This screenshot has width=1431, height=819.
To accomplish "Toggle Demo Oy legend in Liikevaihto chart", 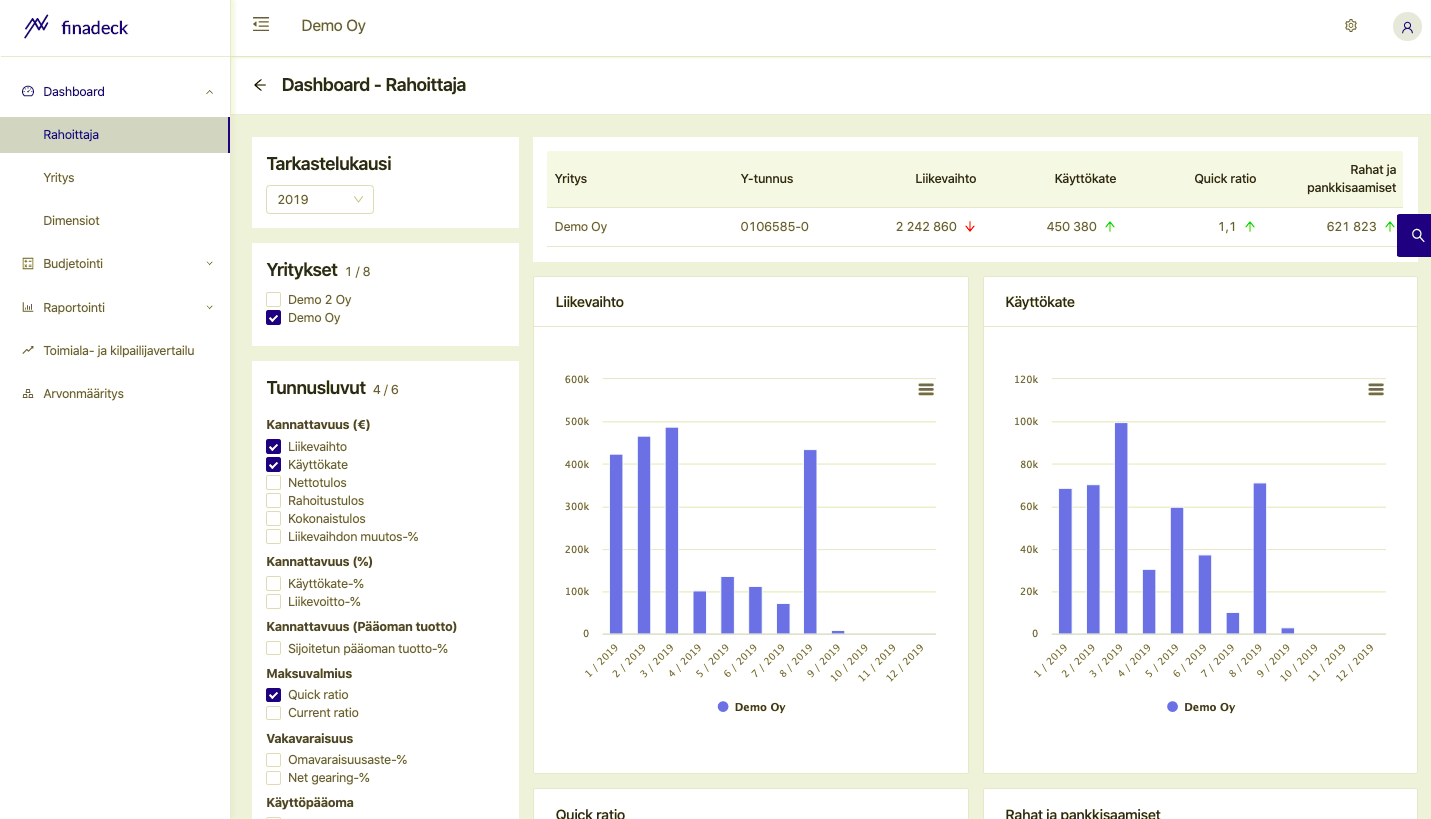I will (751, 707).
